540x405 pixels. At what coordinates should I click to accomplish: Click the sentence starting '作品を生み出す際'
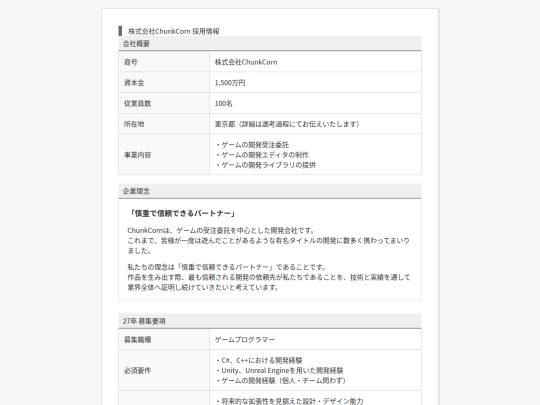269,282
